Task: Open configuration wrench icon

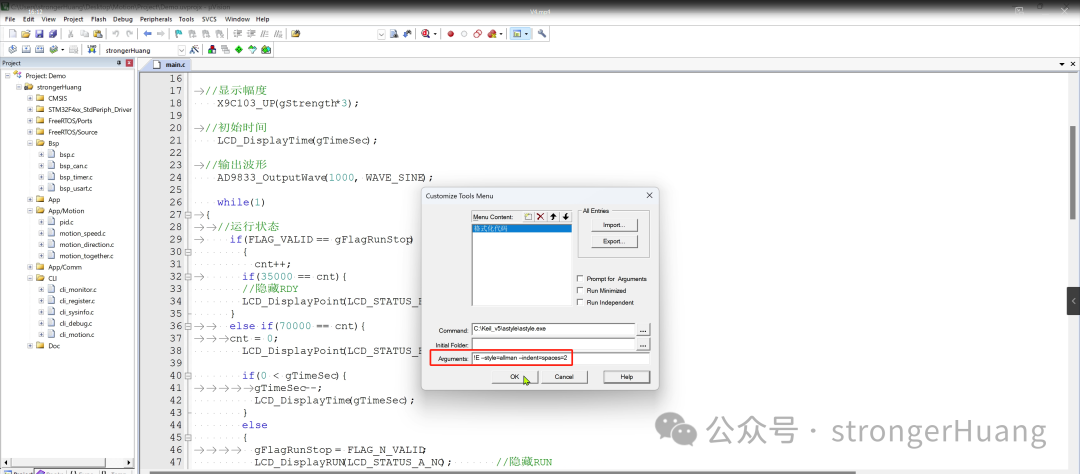Action: (541, 34)
